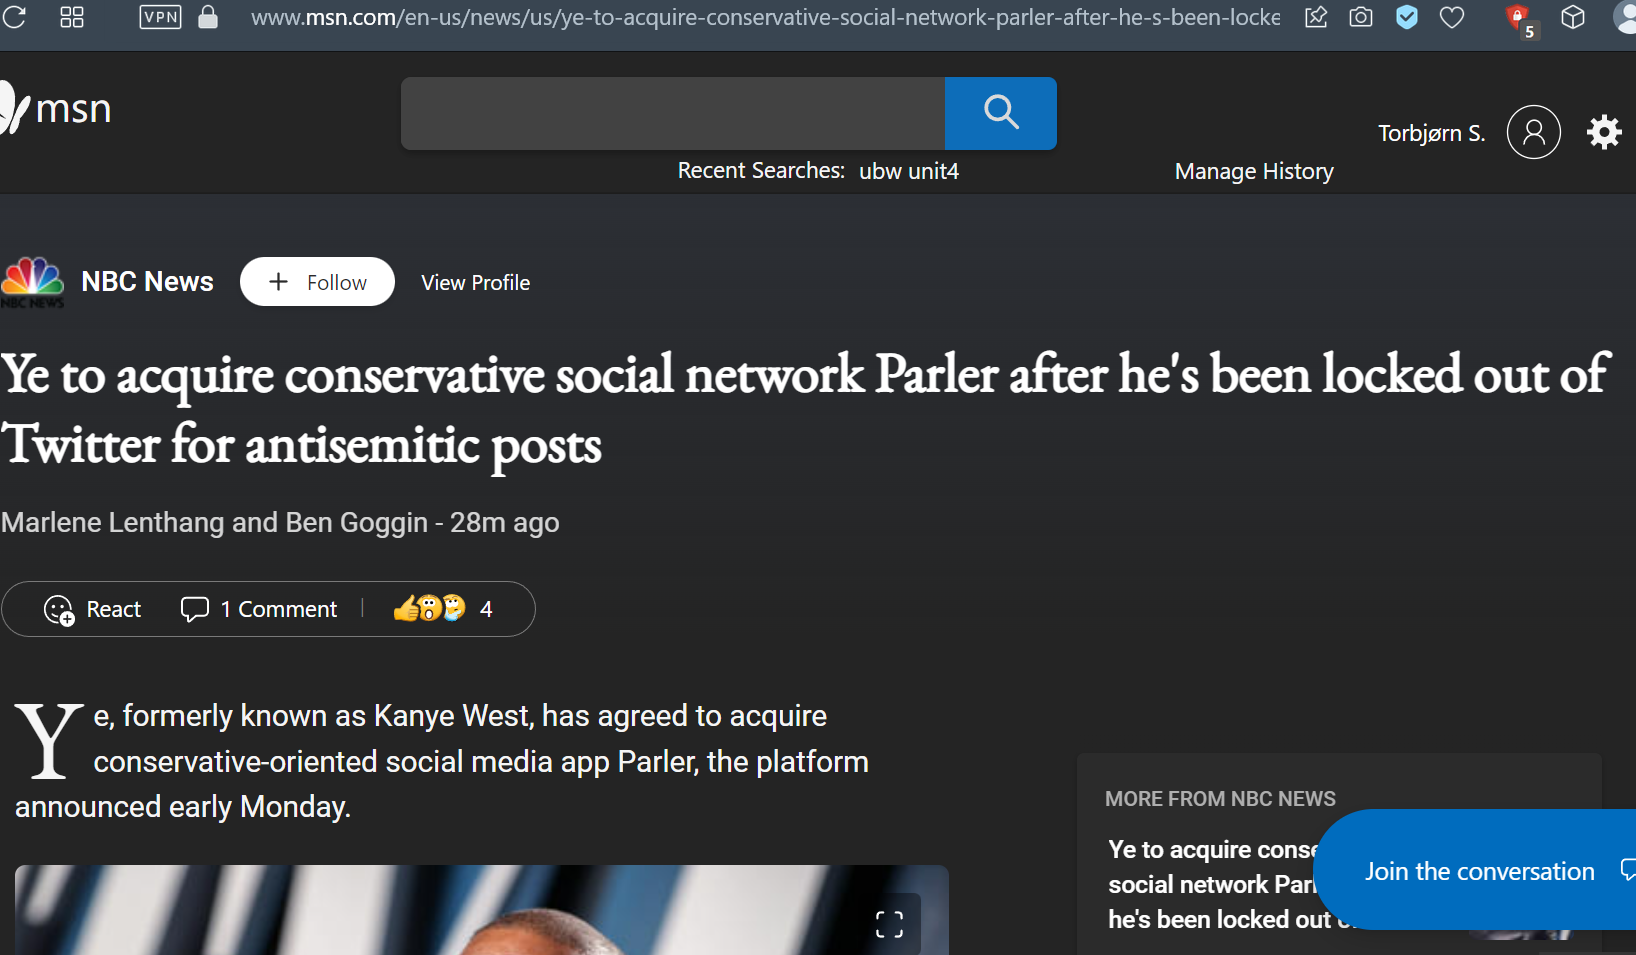Click the Torbjørn S. account name
Viewport: 1636px width, 955px height.
click(x=1431, y=133)
